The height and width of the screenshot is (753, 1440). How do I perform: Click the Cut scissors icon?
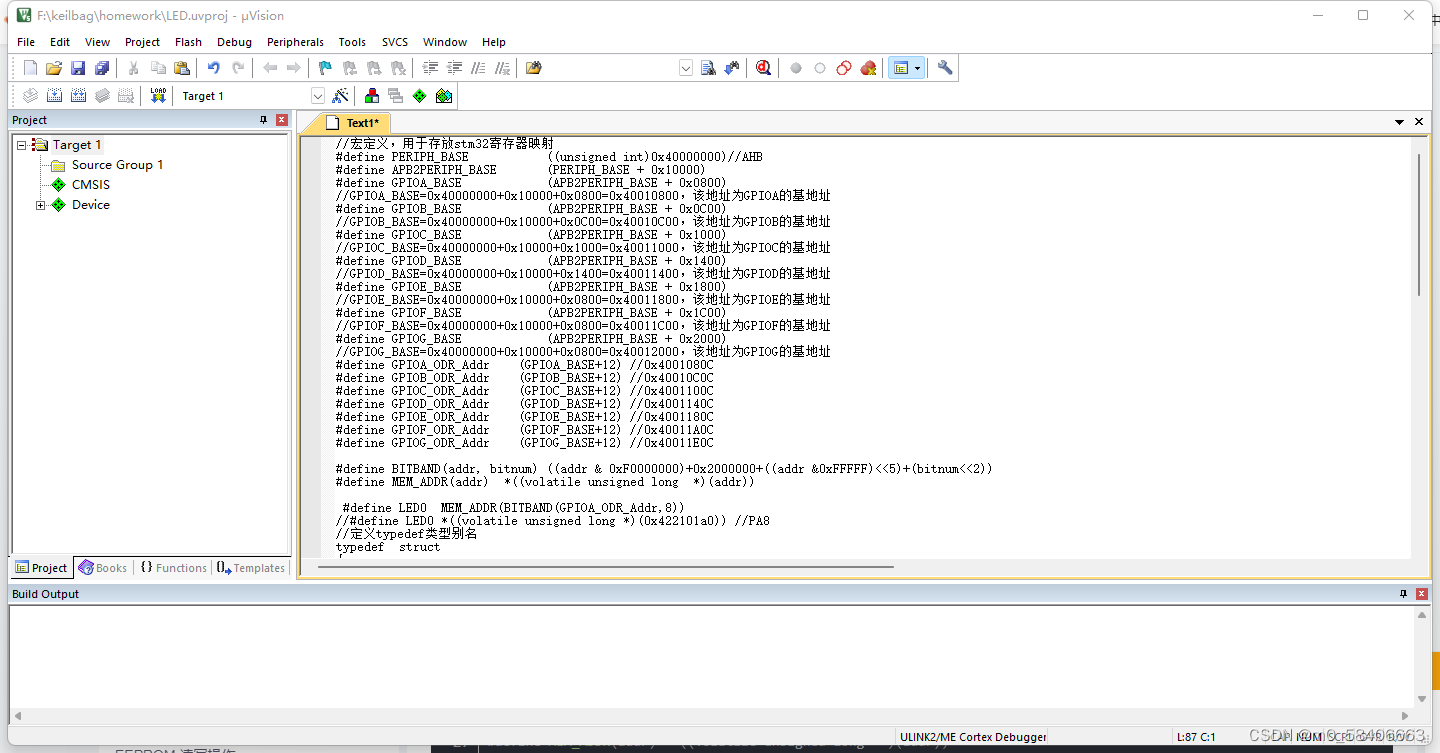pyautogui.click(x=133, y=68)
